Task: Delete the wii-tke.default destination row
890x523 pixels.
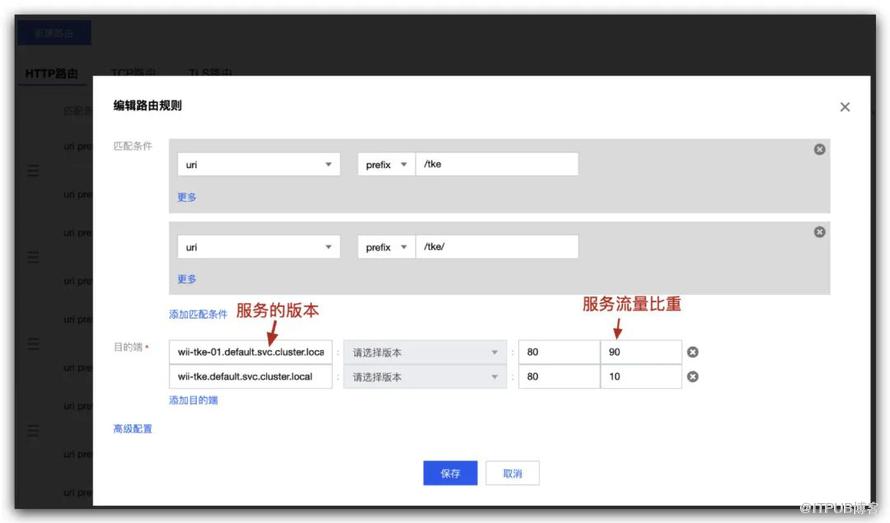Action: pos(692,376)
